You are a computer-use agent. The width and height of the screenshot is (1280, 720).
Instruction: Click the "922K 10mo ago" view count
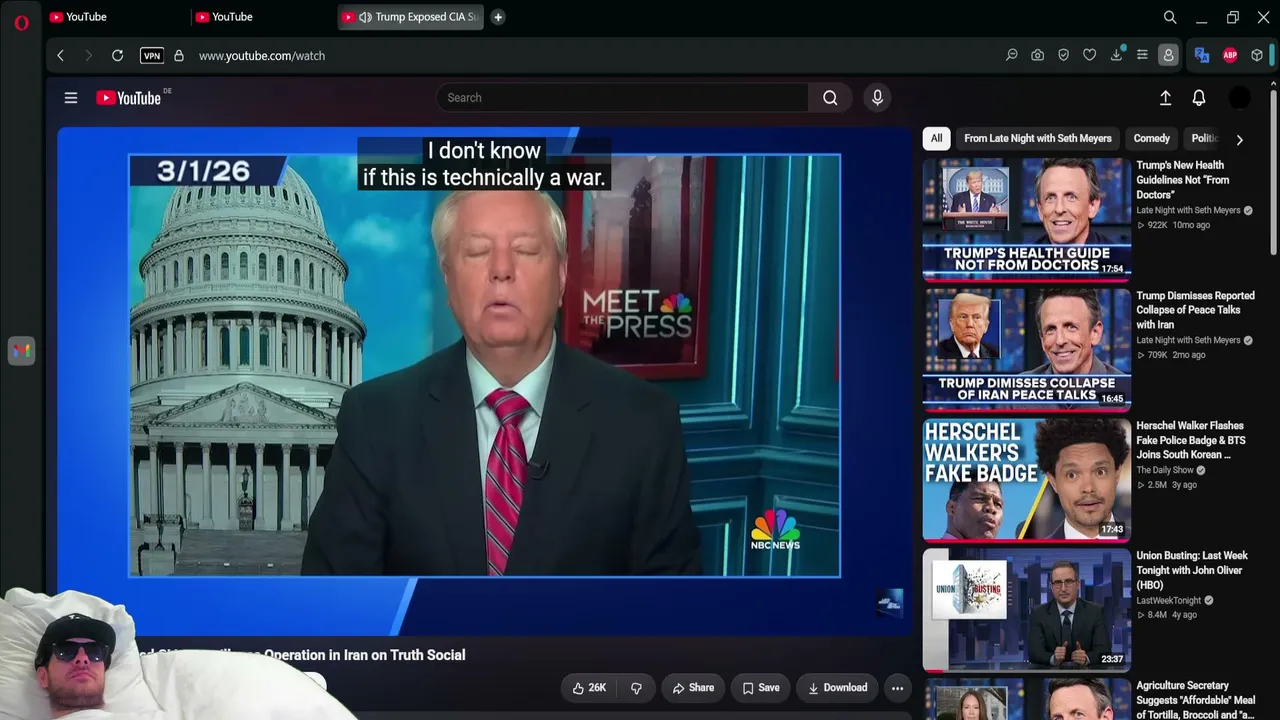click(x=1173, y=225)
